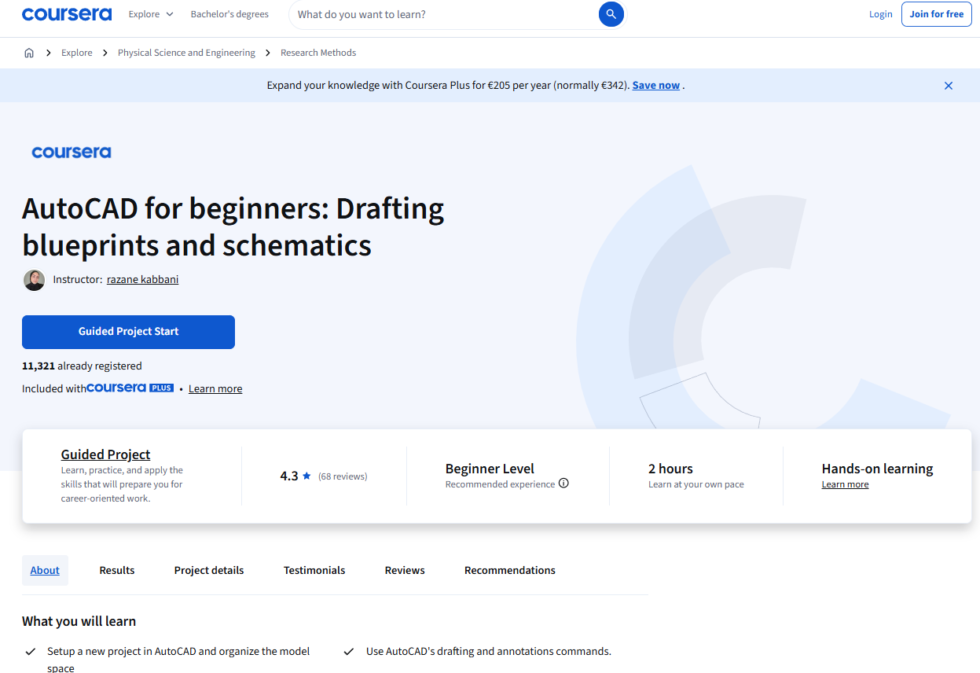Screen dimensions: 980x673
Task: Click the Coursera Plus logo badge
Action: 130,388
